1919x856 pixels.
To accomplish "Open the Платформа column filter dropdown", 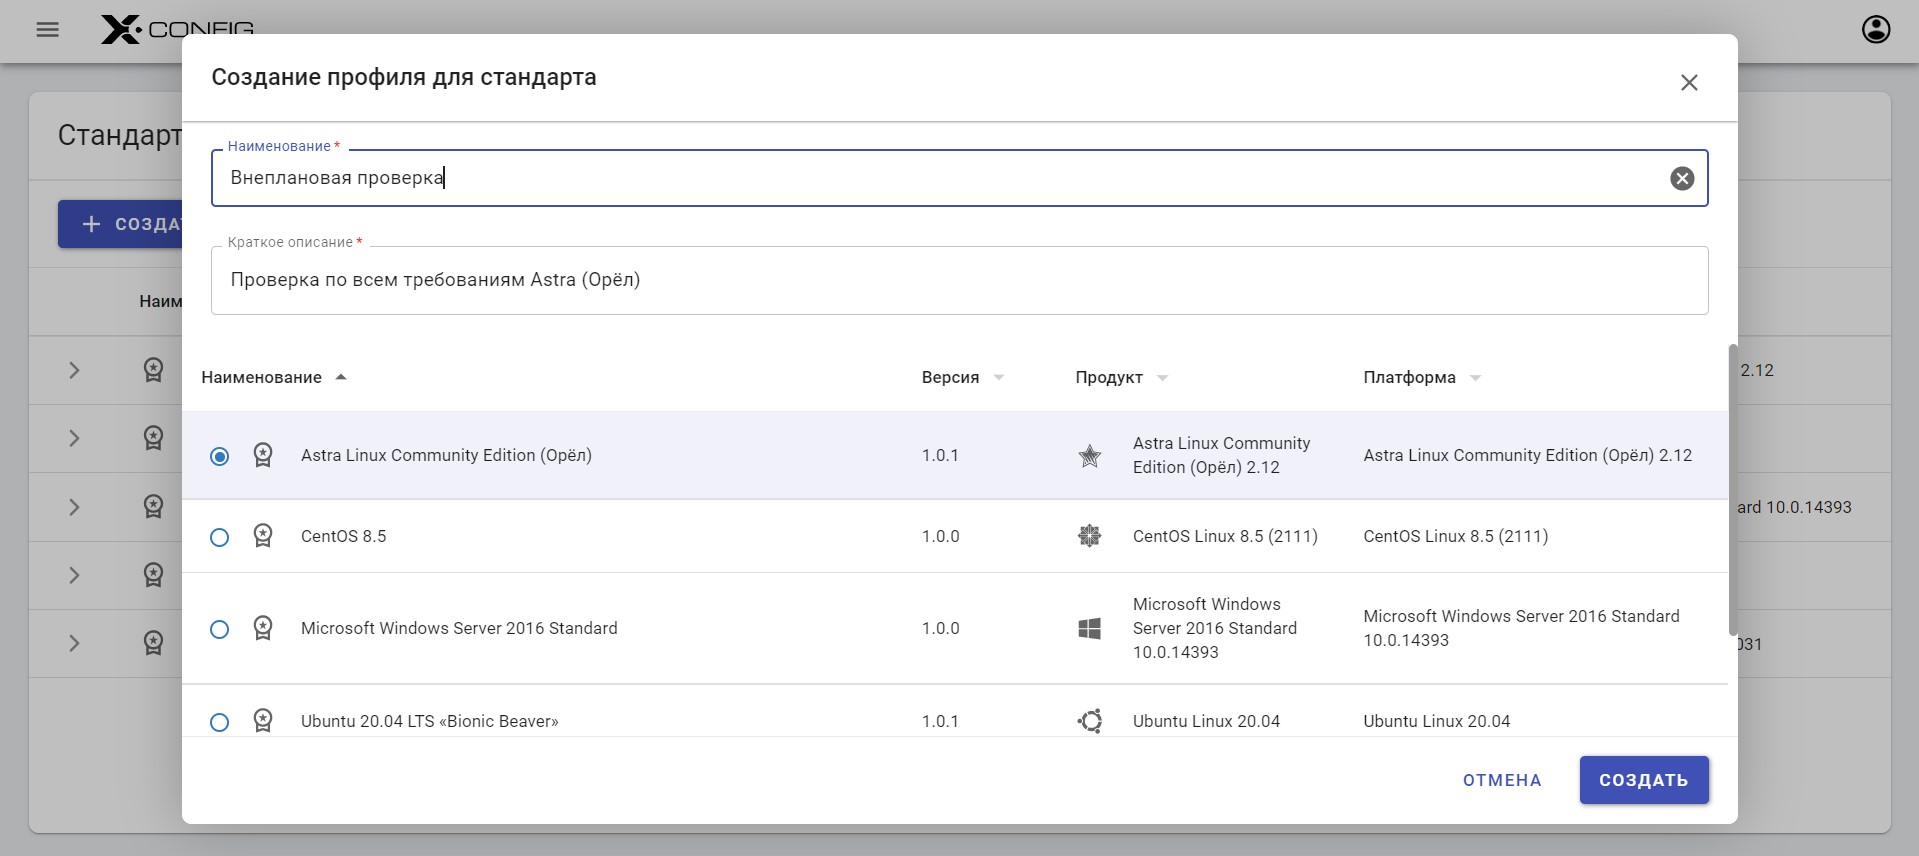I will (1475, 378).
